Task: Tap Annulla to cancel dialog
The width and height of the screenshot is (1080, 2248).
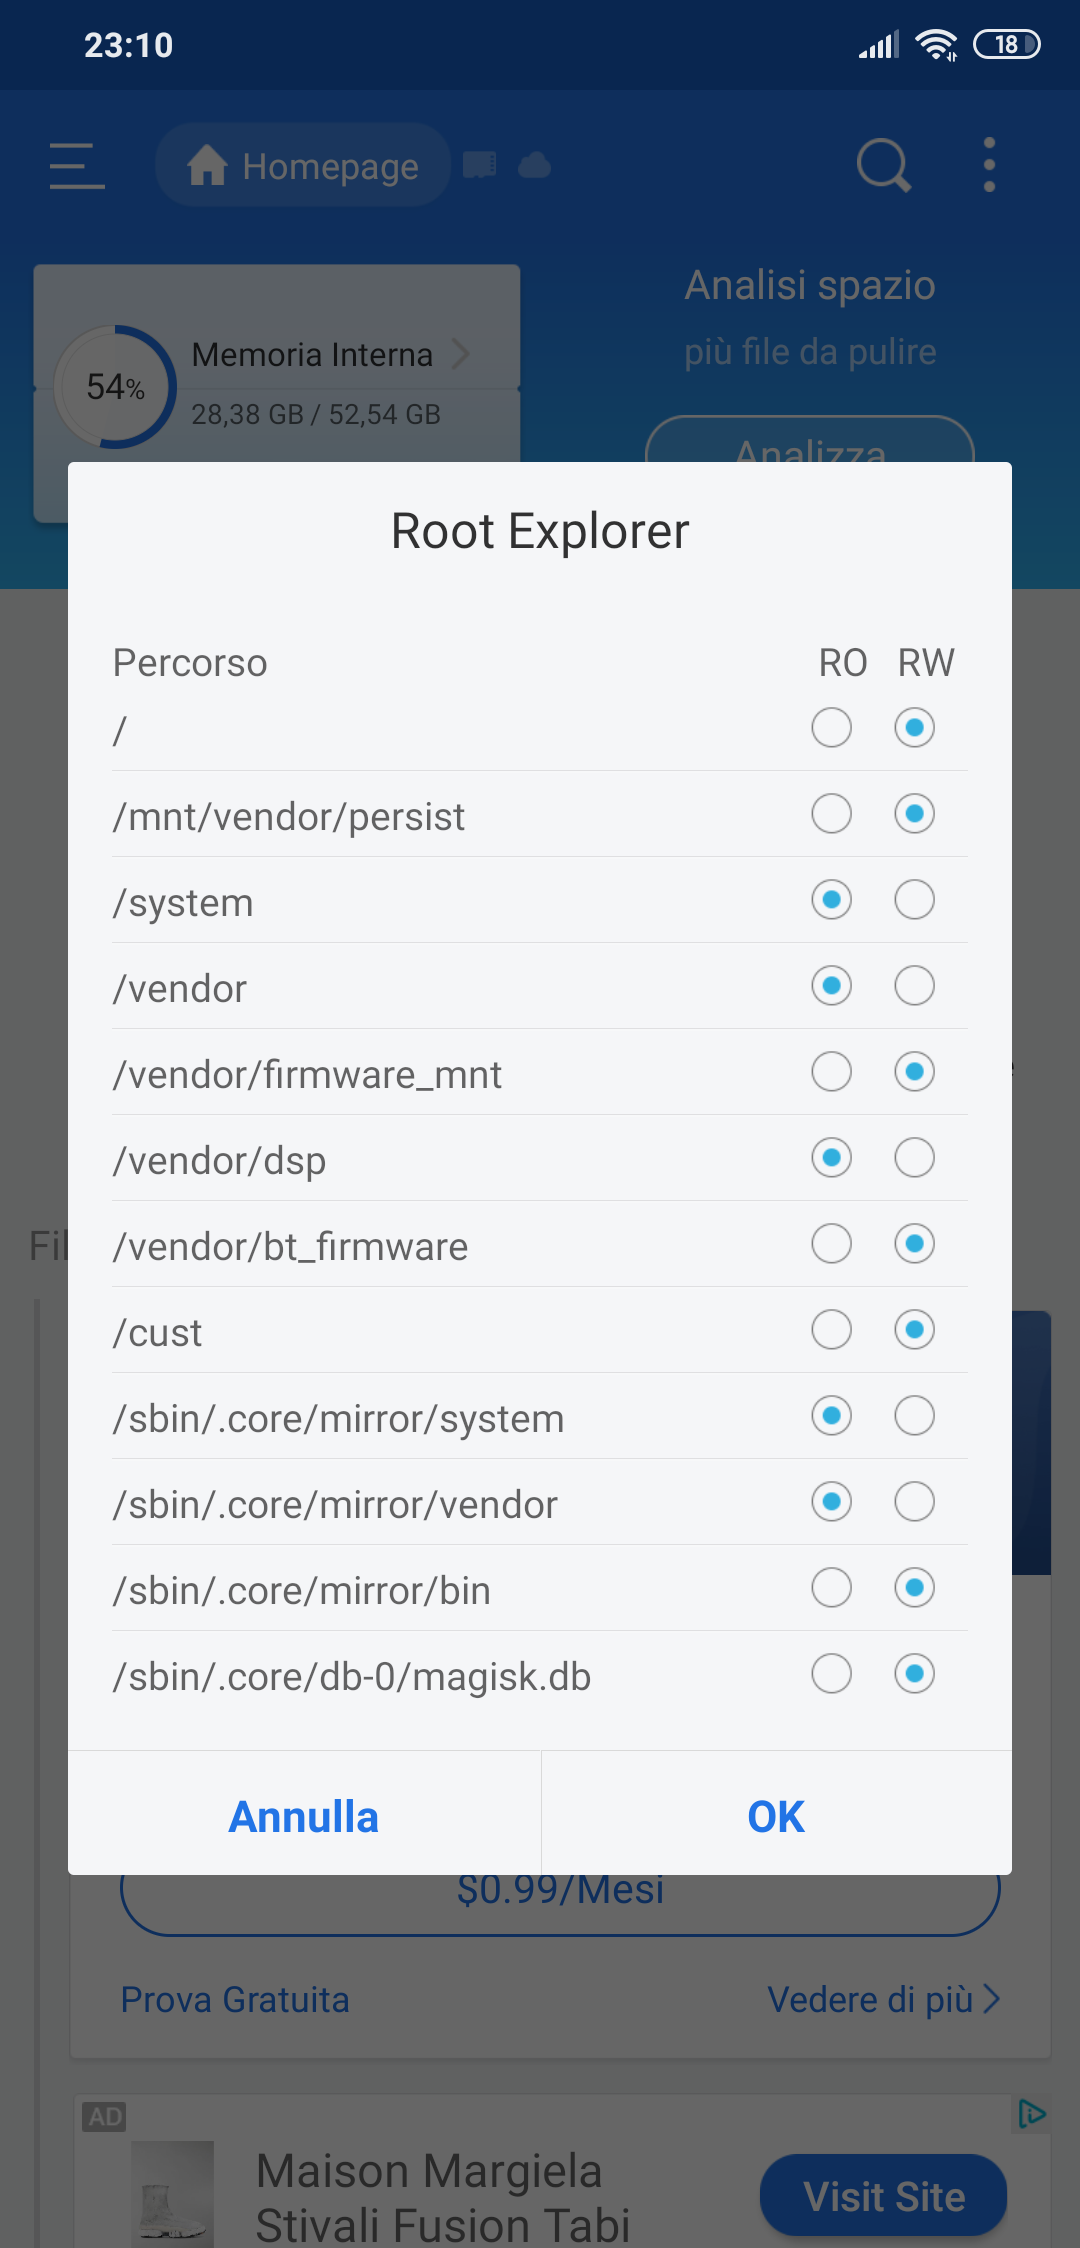Action: pyautogui.click(x=304, y=1817)
